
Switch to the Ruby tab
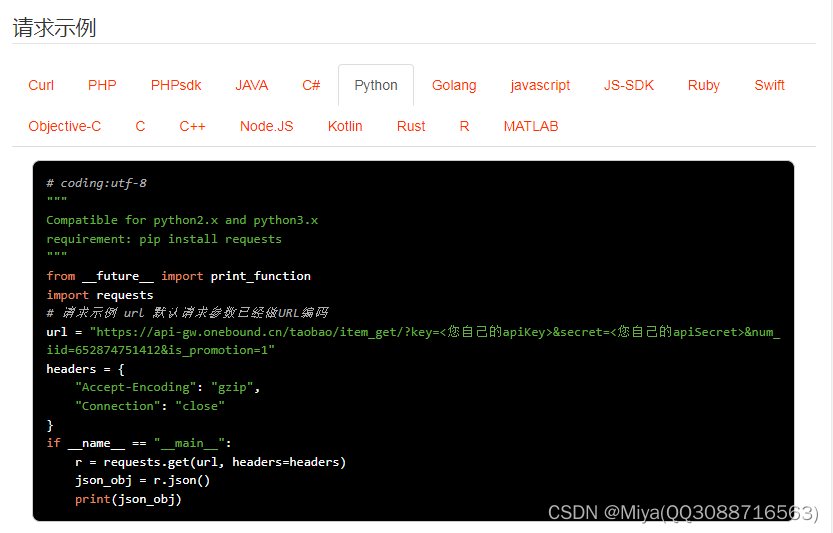[703, 85]
